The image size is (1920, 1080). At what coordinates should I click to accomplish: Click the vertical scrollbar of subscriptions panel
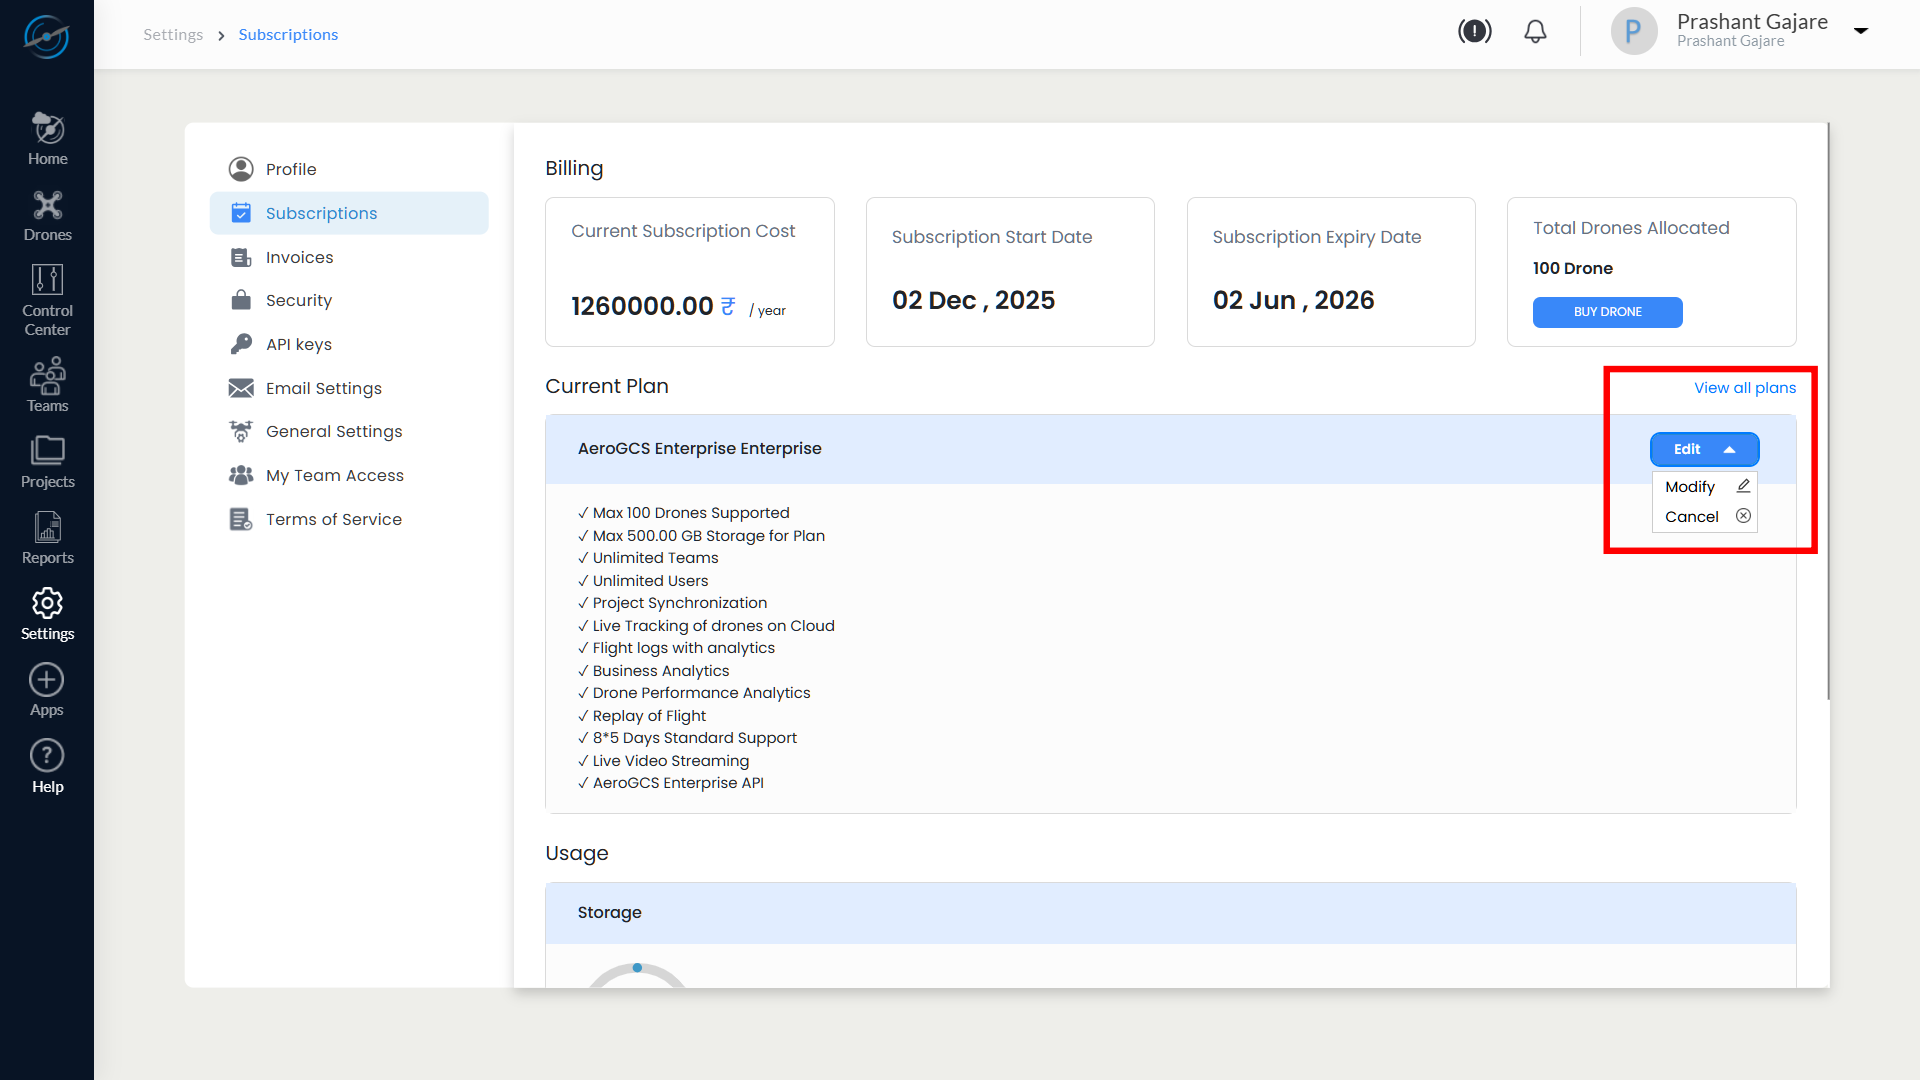point(1827,410)
